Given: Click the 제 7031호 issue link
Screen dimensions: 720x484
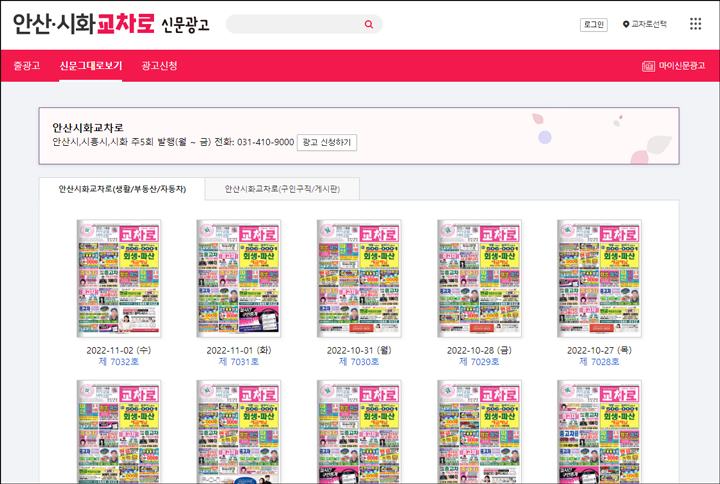Looking at the screenshot, I should click(239, 362).
